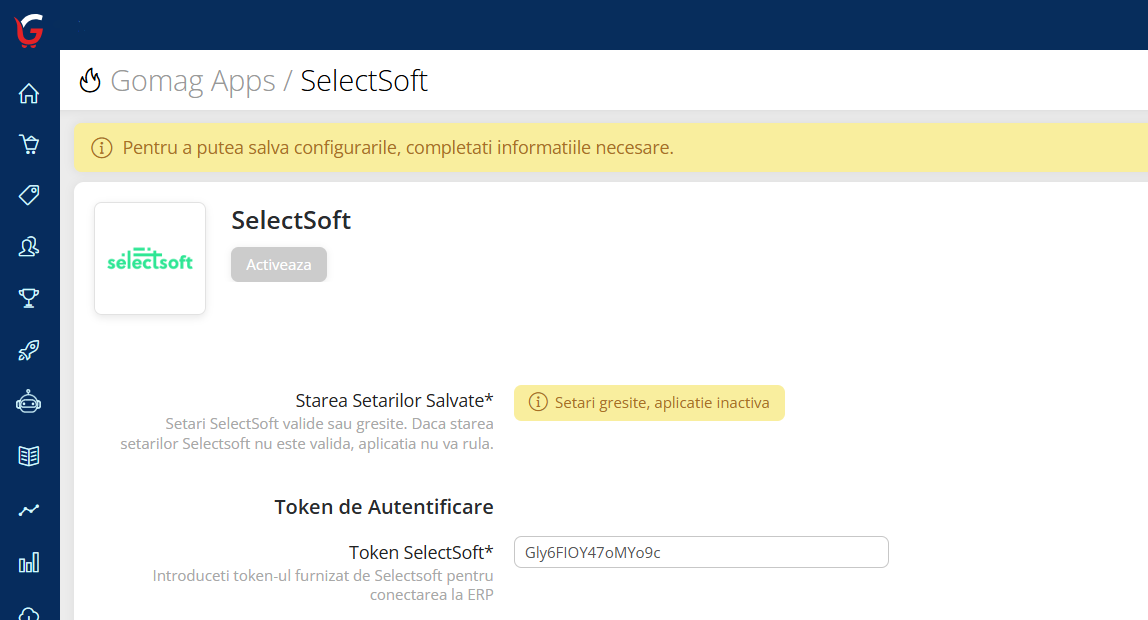Click the Setari gresite, aplicatie inactiva status badge
Screen dimensions: 1148x620
coord(649,402)
